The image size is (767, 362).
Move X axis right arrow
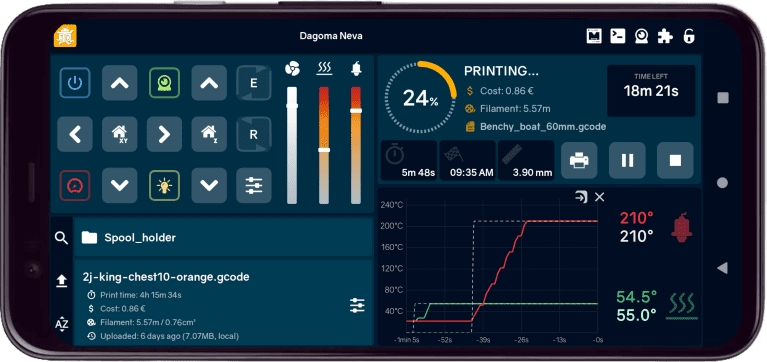(164, 134)
